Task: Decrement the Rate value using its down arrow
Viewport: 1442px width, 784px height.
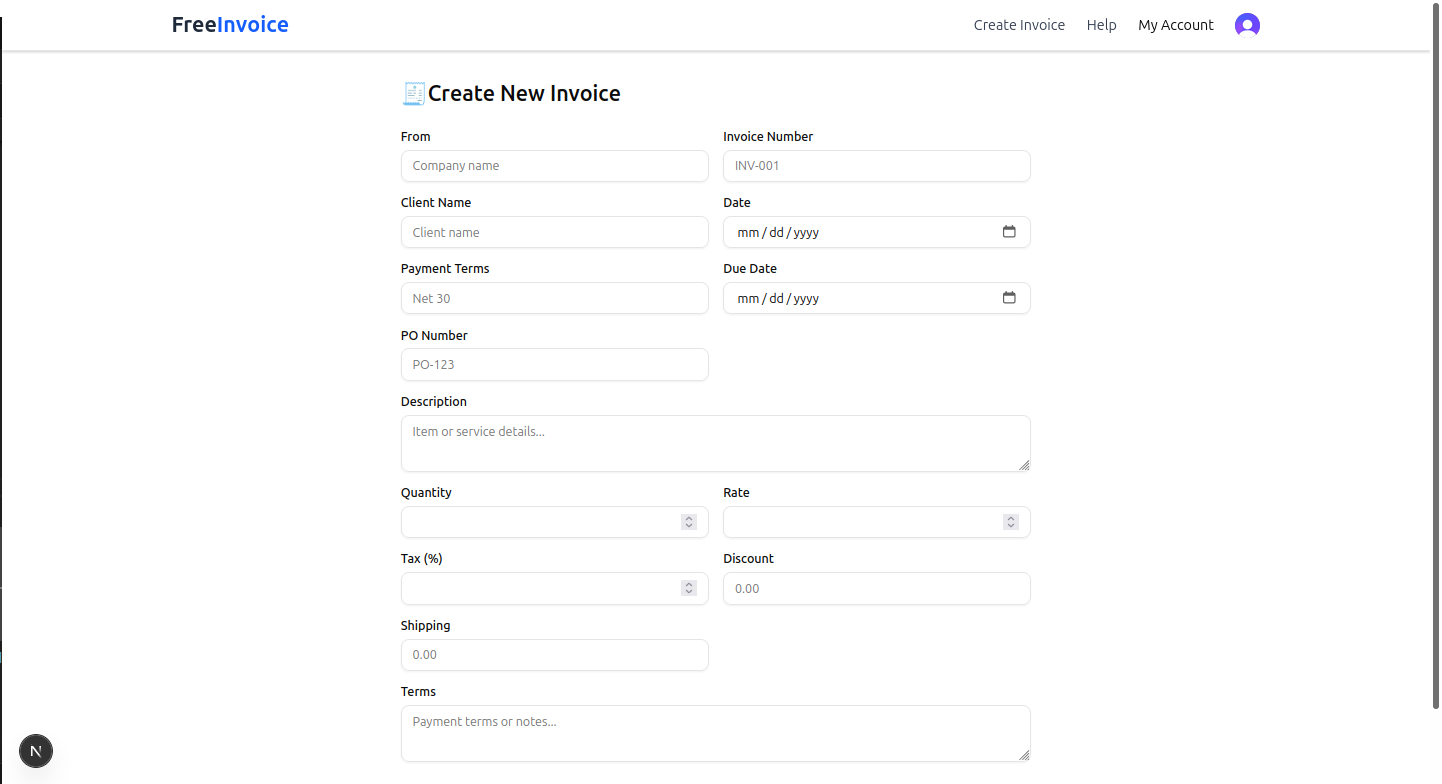Action: tap(1010, 526)
